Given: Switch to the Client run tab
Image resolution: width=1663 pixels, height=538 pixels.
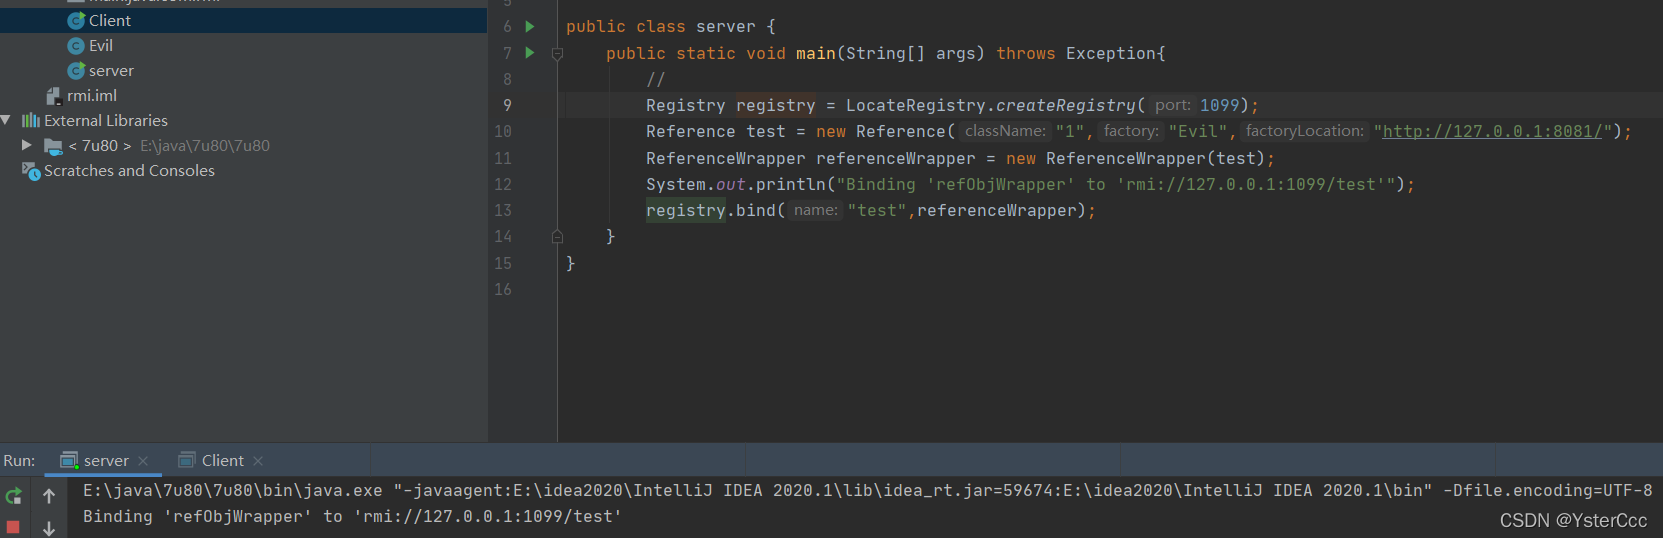Looking at the screenshot, I should click(222, 460).
